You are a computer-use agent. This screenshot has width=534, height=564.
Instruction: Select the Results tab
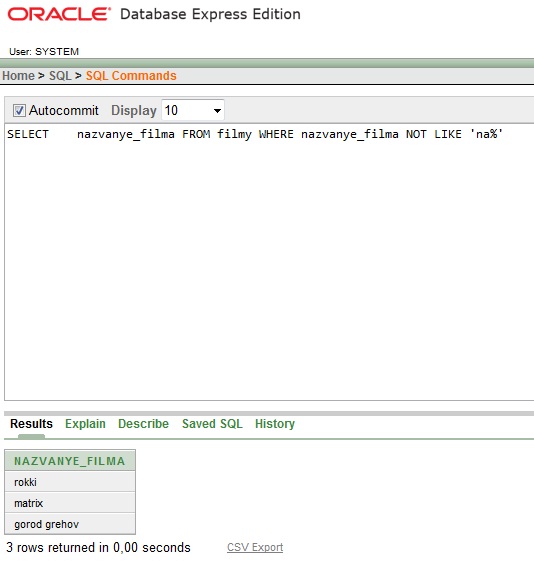[31, 424]
